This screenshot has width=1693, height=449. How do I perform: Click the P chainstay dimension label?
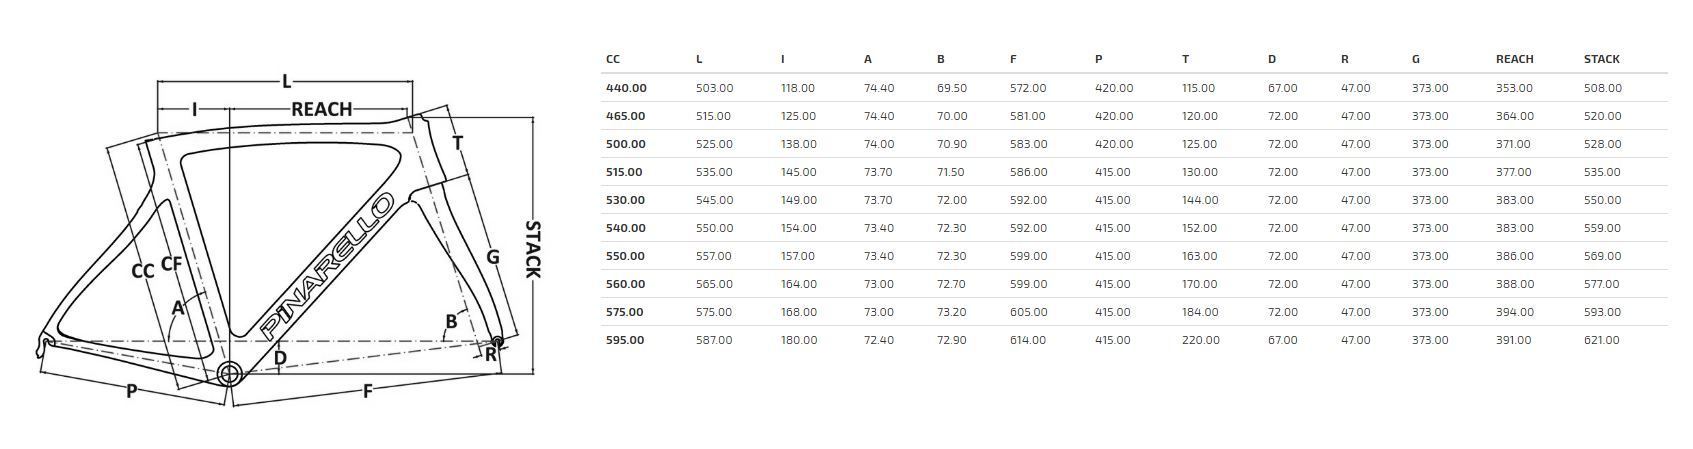pos(131,392)
